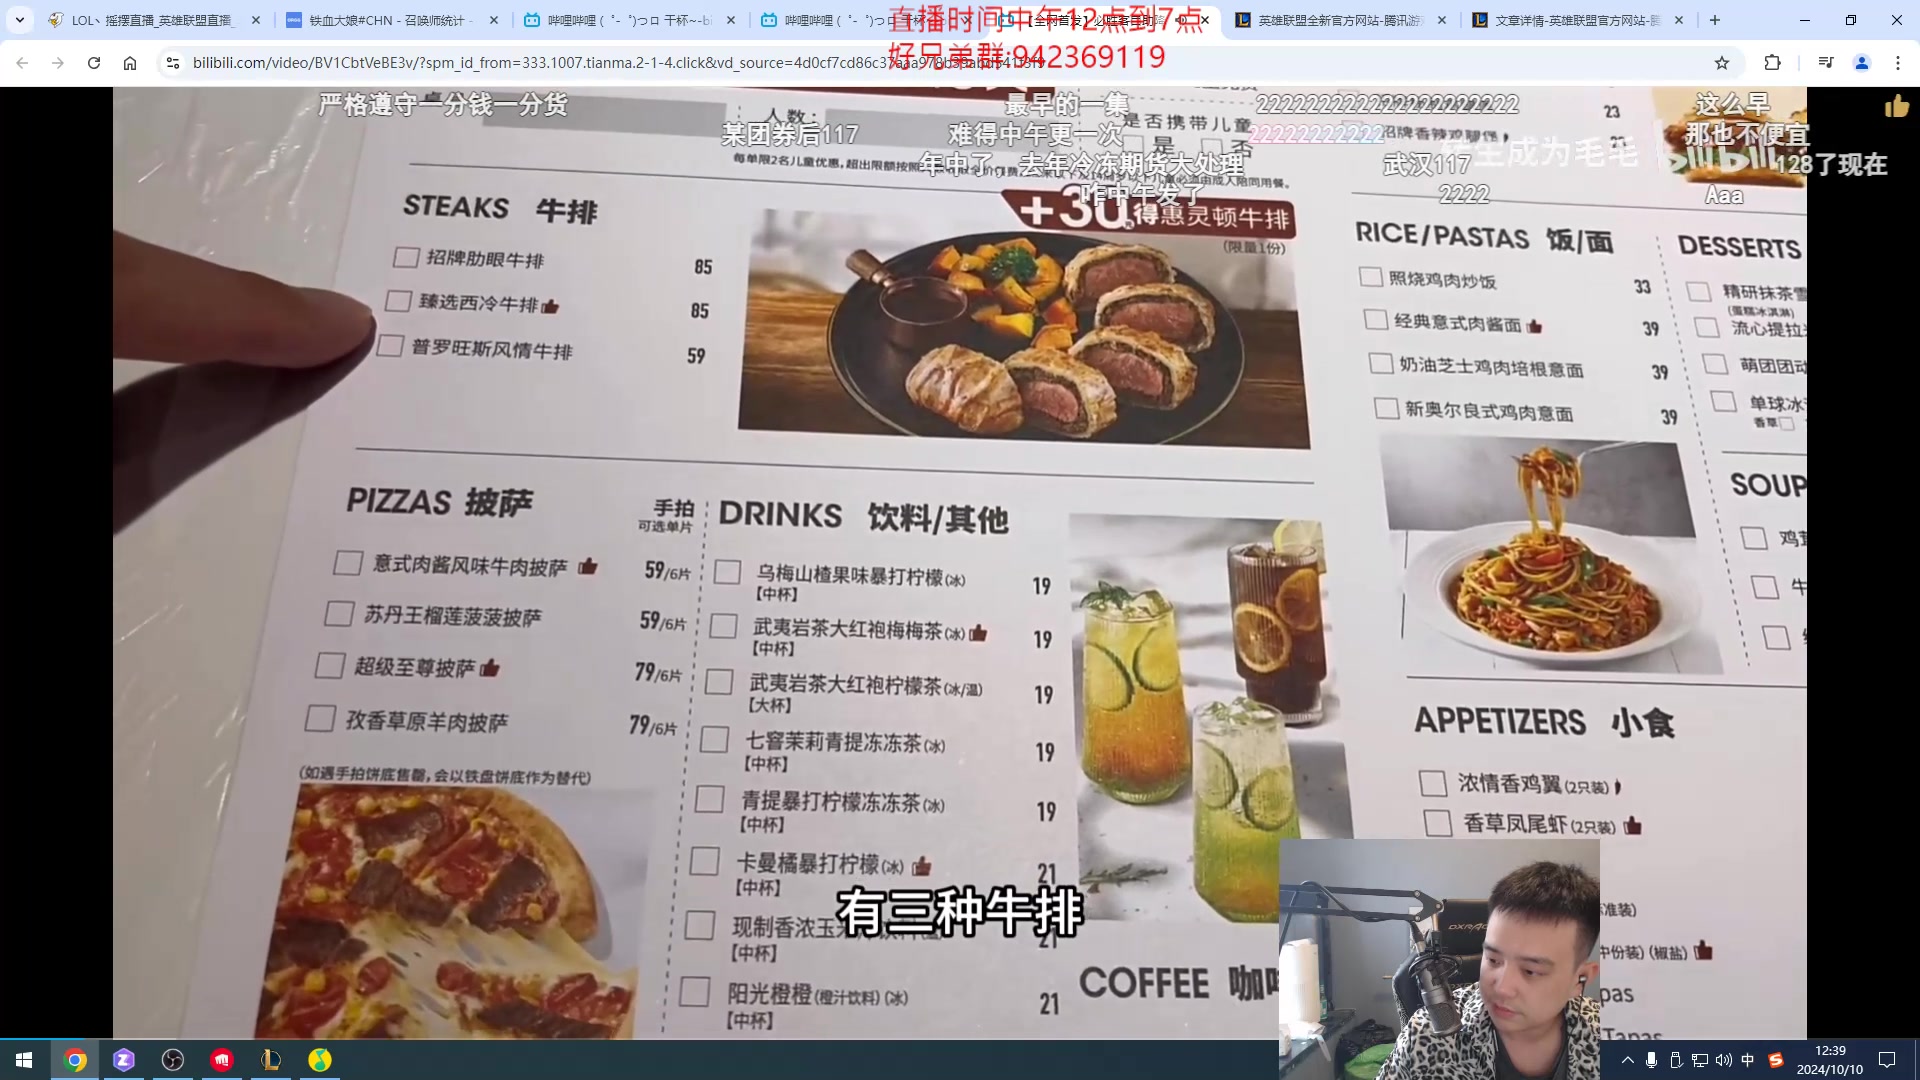
Task: View site information for bilibili.com
Action: [173, 63]
